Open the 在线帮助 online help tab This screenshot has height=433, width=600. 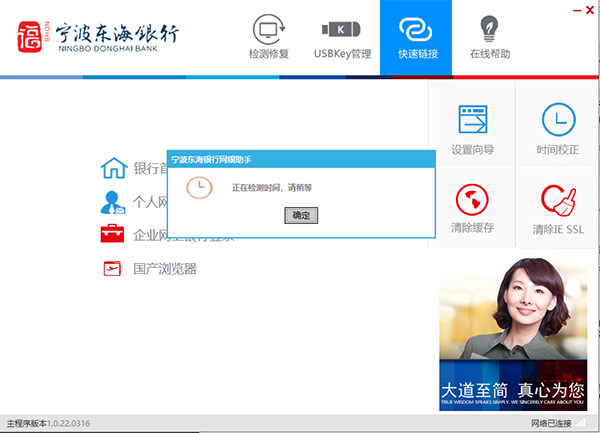click(x=490, y=37)
